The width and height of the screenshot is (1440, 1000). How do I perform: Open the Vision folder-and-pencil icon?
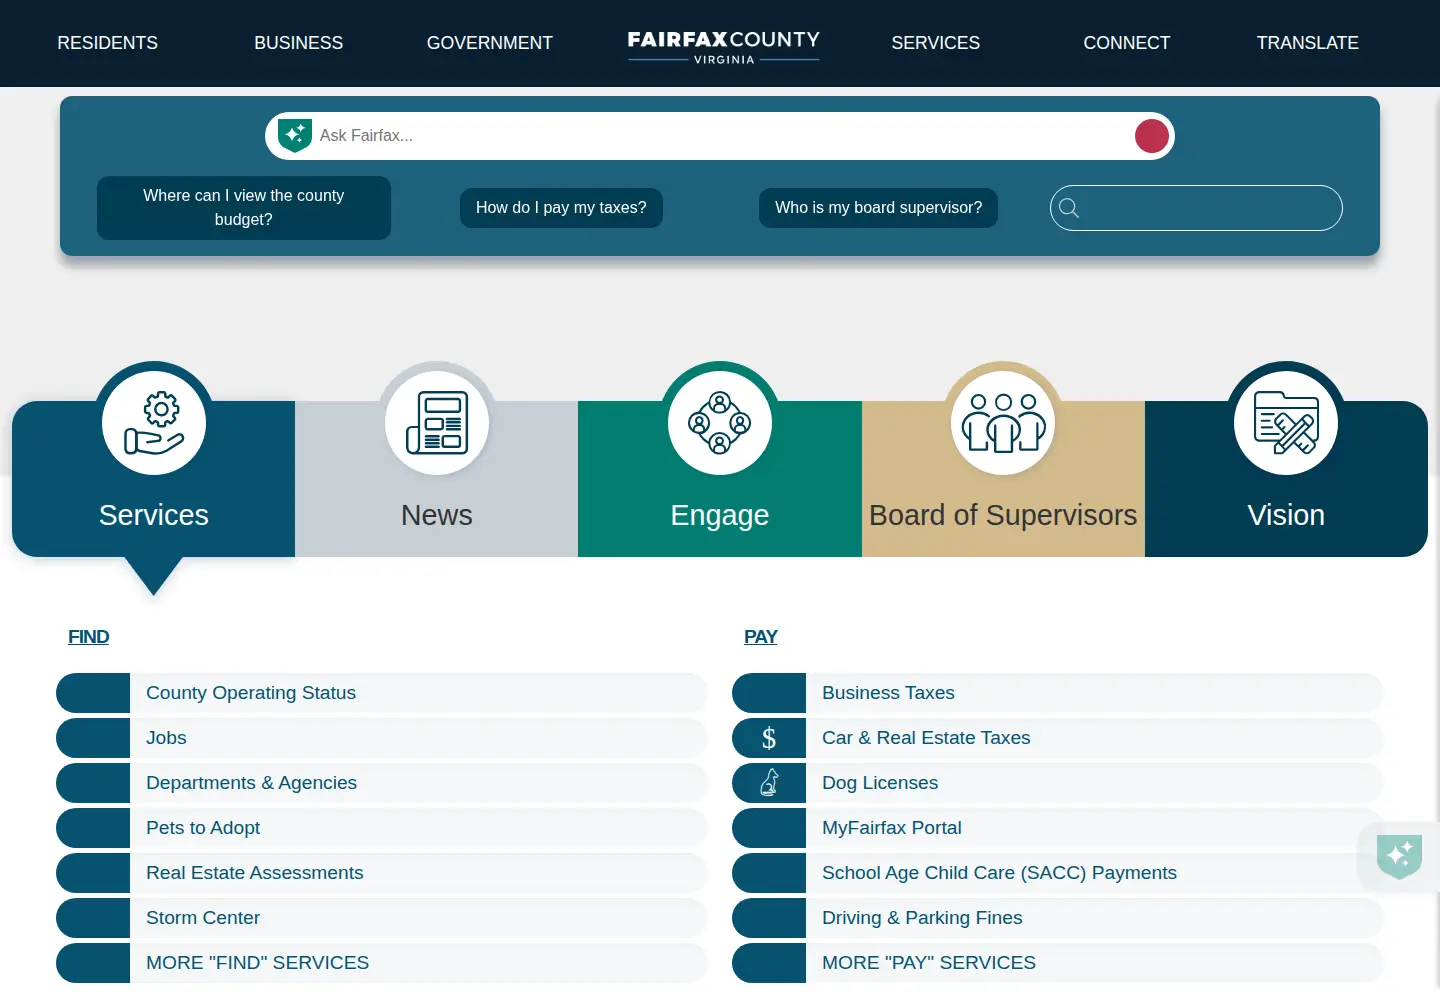pos(1286,423)
